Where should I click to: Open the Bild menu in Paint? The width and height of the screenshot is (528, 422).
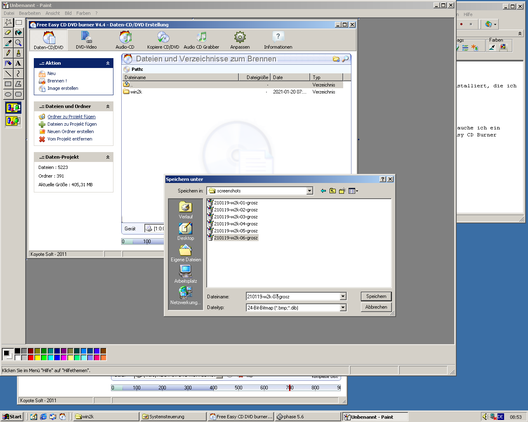(x=68, y=13)
